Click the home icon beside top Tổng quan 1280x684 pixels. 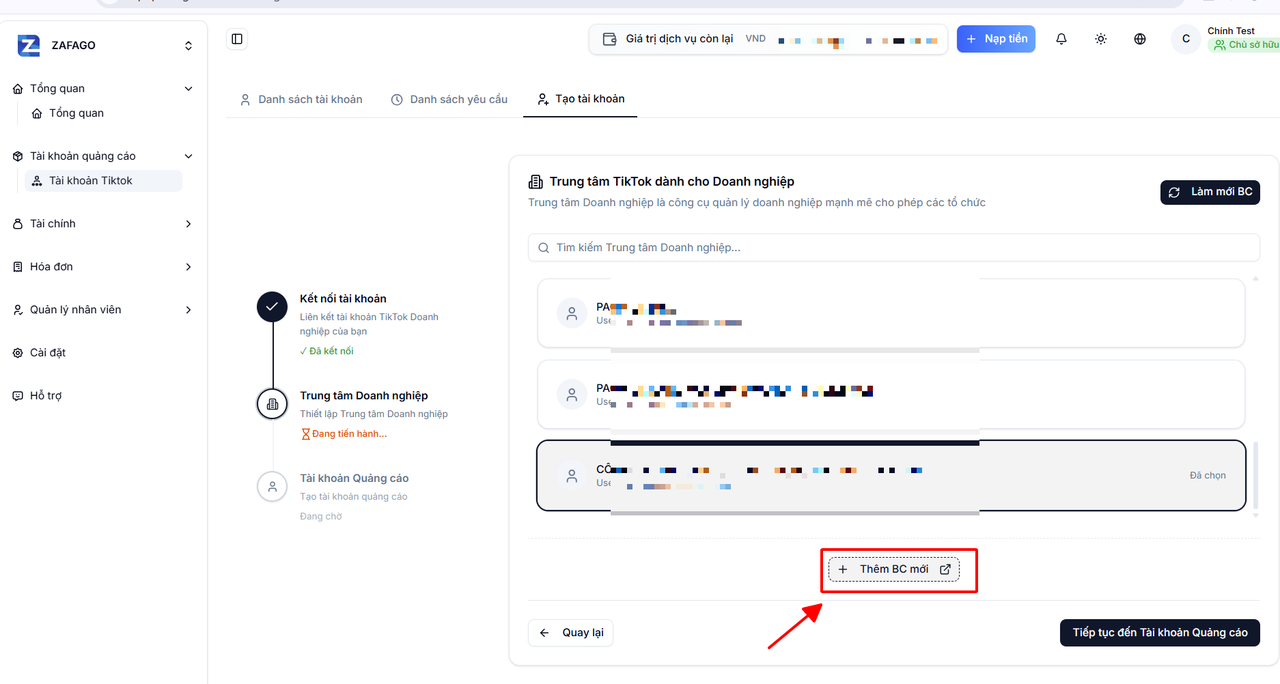coord(18,88)
